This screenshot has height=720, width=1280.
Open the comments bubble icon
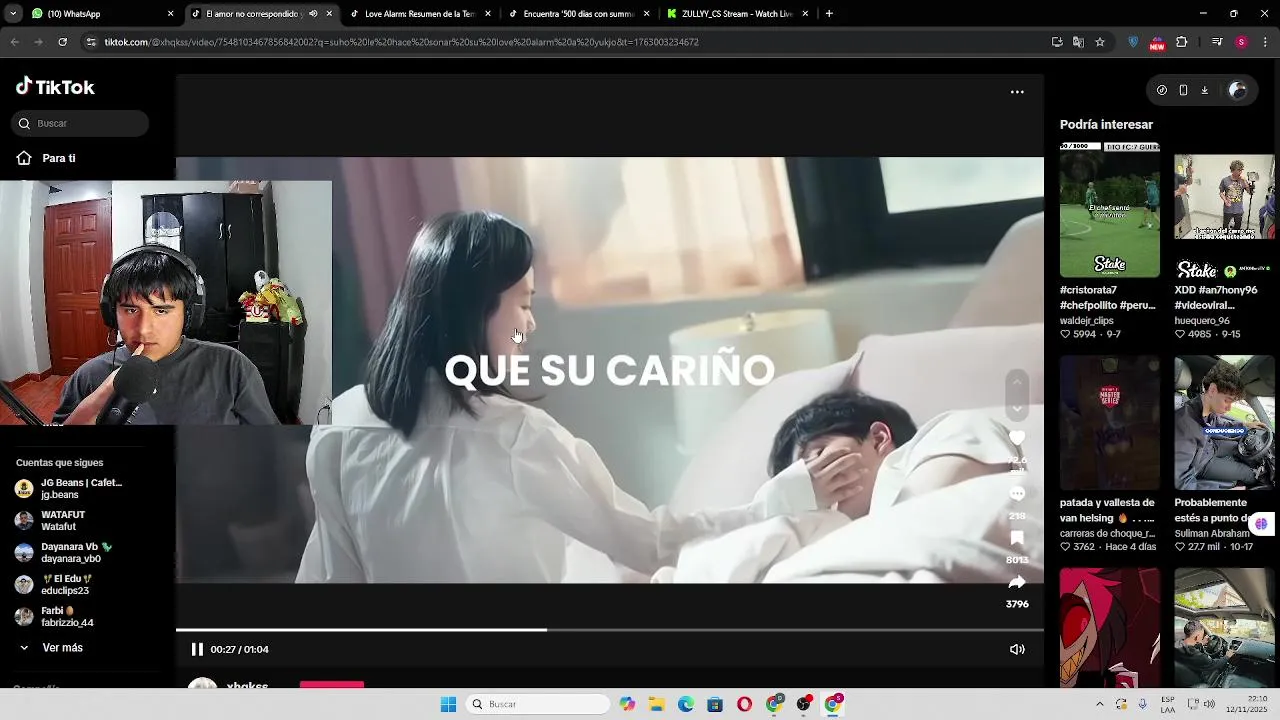[1017, 494]
